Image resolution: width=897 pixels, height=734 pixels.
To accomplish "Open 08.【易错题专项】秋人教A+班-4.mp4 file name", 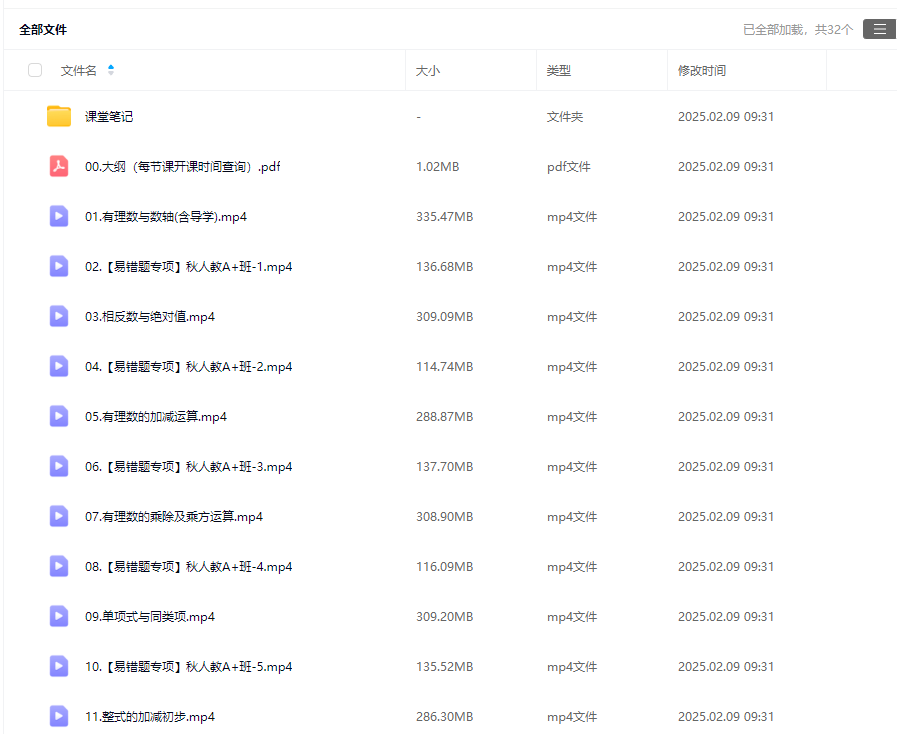I will 188,567.
